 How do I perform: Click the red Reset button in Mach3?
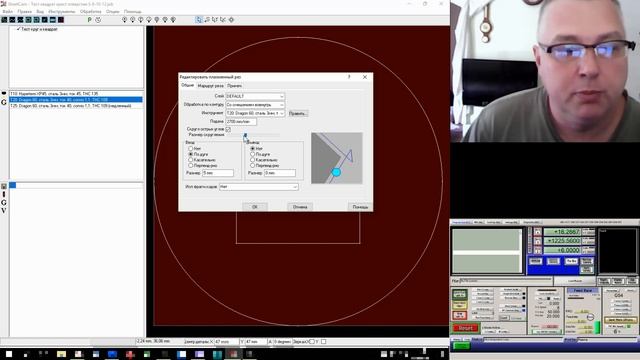[465, 328]
